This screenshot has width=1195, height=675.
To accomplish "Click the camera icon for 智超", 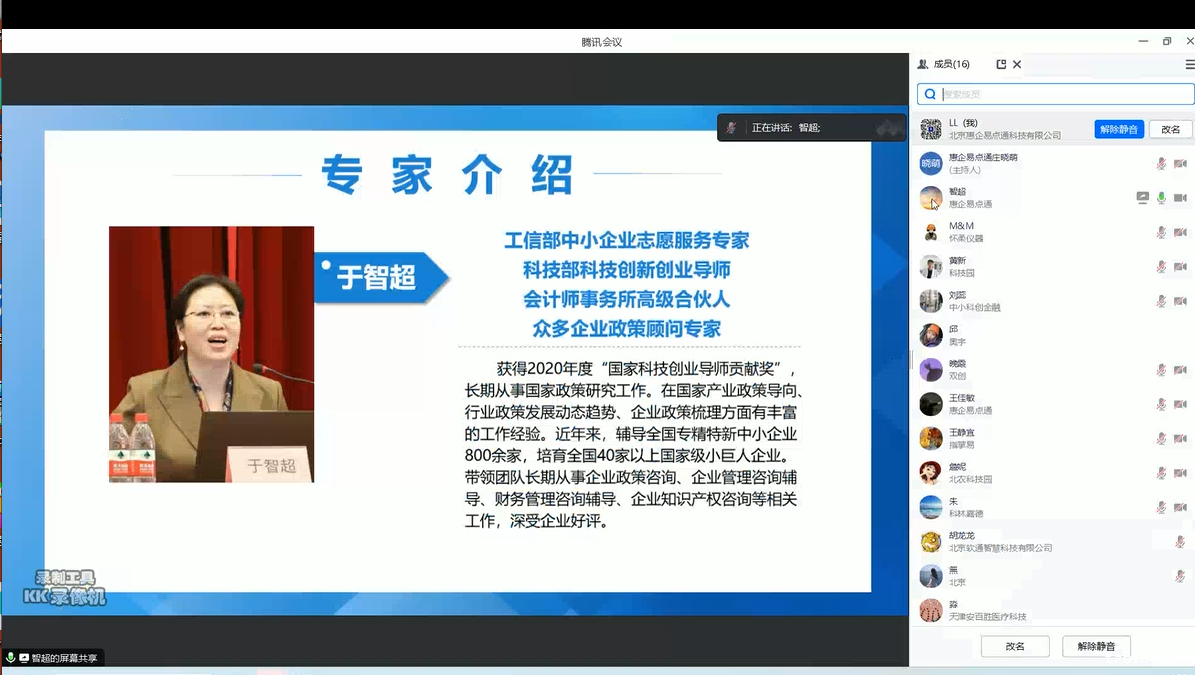I will 1180,198.
